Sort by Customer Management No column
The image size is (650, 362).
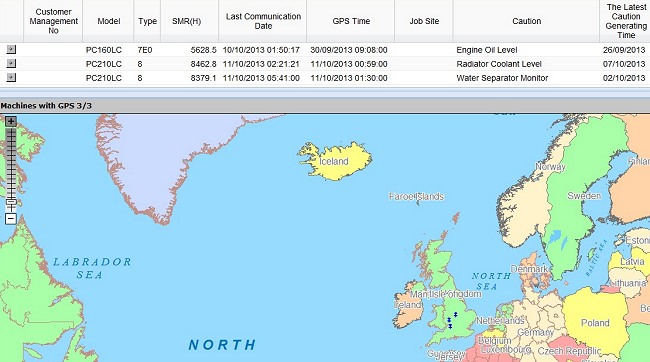coord(53,21)
